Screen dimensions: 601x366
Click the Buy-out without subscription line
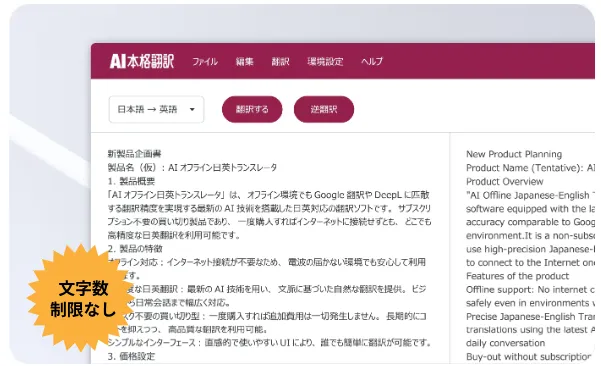(529, 357)
